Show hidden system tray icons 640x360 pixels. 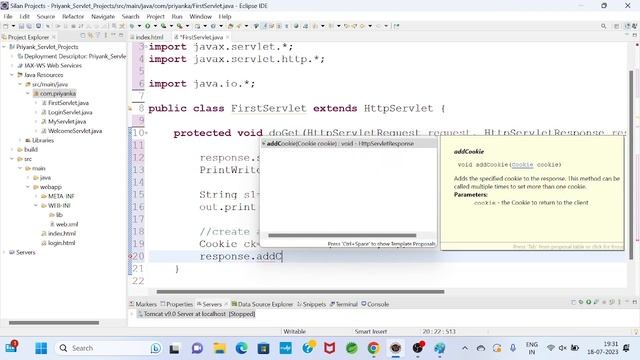pos(465,348)
